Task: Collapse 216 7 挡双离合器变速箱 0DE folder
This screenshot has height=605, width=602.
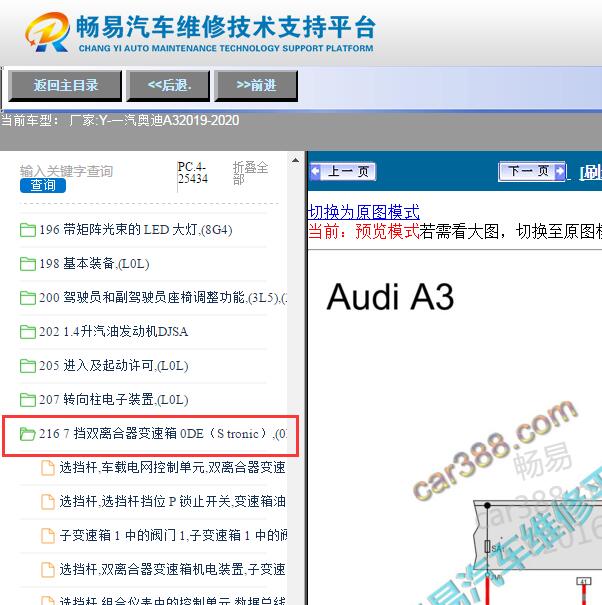Action: click(163, 434)
